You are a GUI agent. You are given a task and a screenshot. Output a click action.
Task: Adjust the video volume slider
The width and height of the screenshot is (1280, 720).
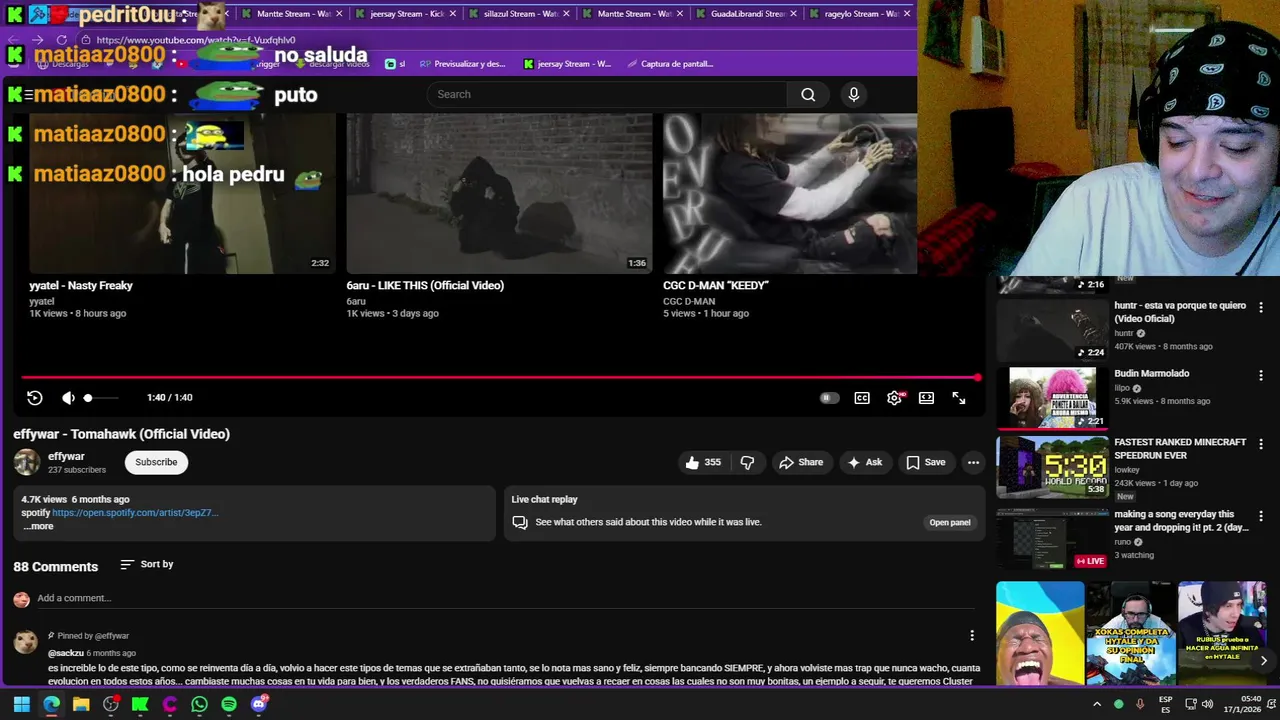coord(101,398)
